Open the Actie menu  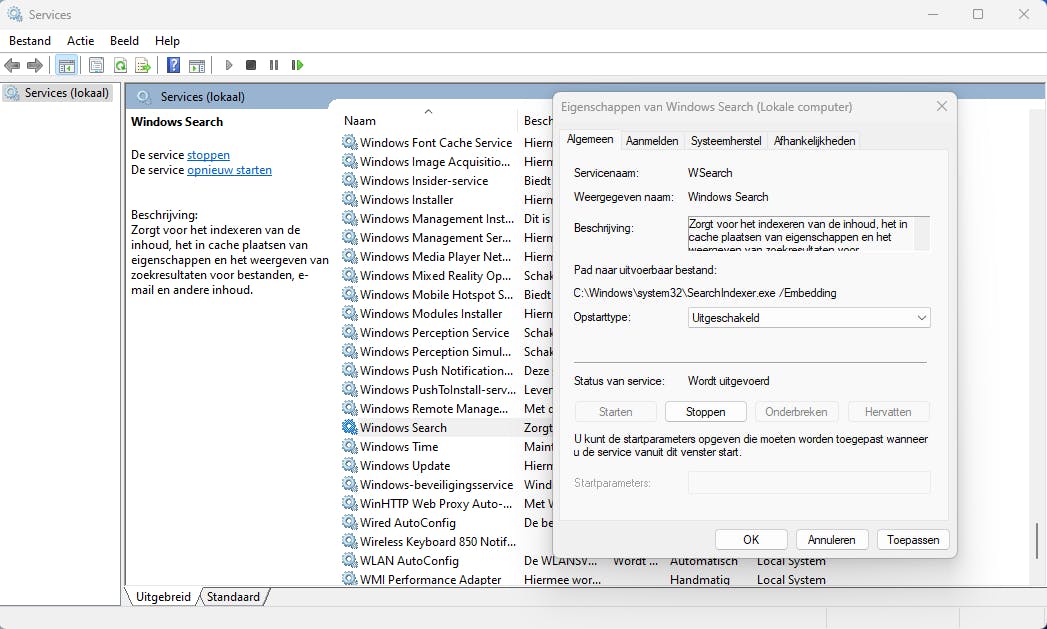(80, 41)
